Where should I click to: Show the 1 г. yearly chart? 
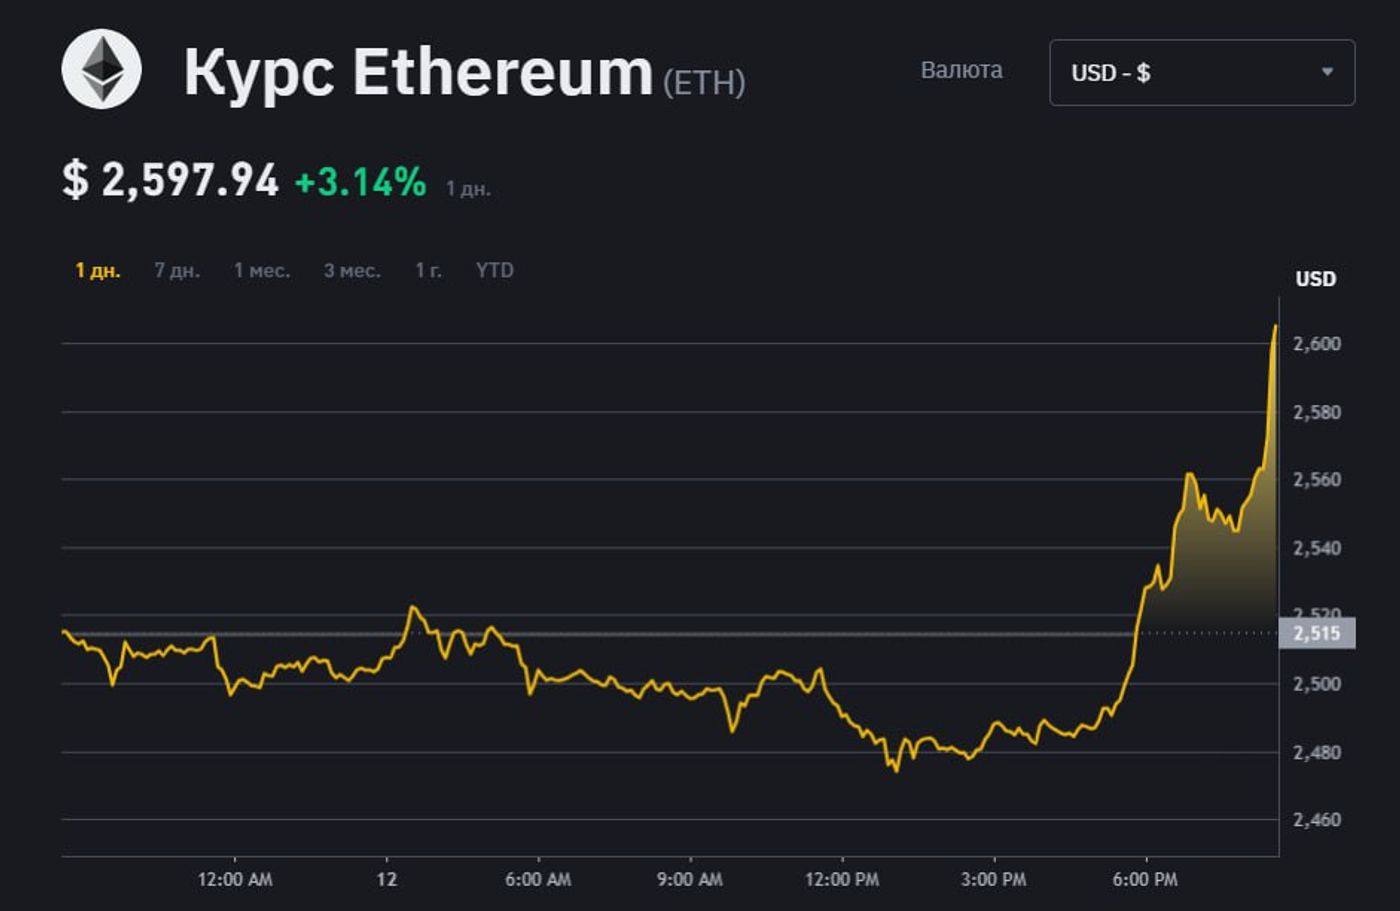coord(428,271)
